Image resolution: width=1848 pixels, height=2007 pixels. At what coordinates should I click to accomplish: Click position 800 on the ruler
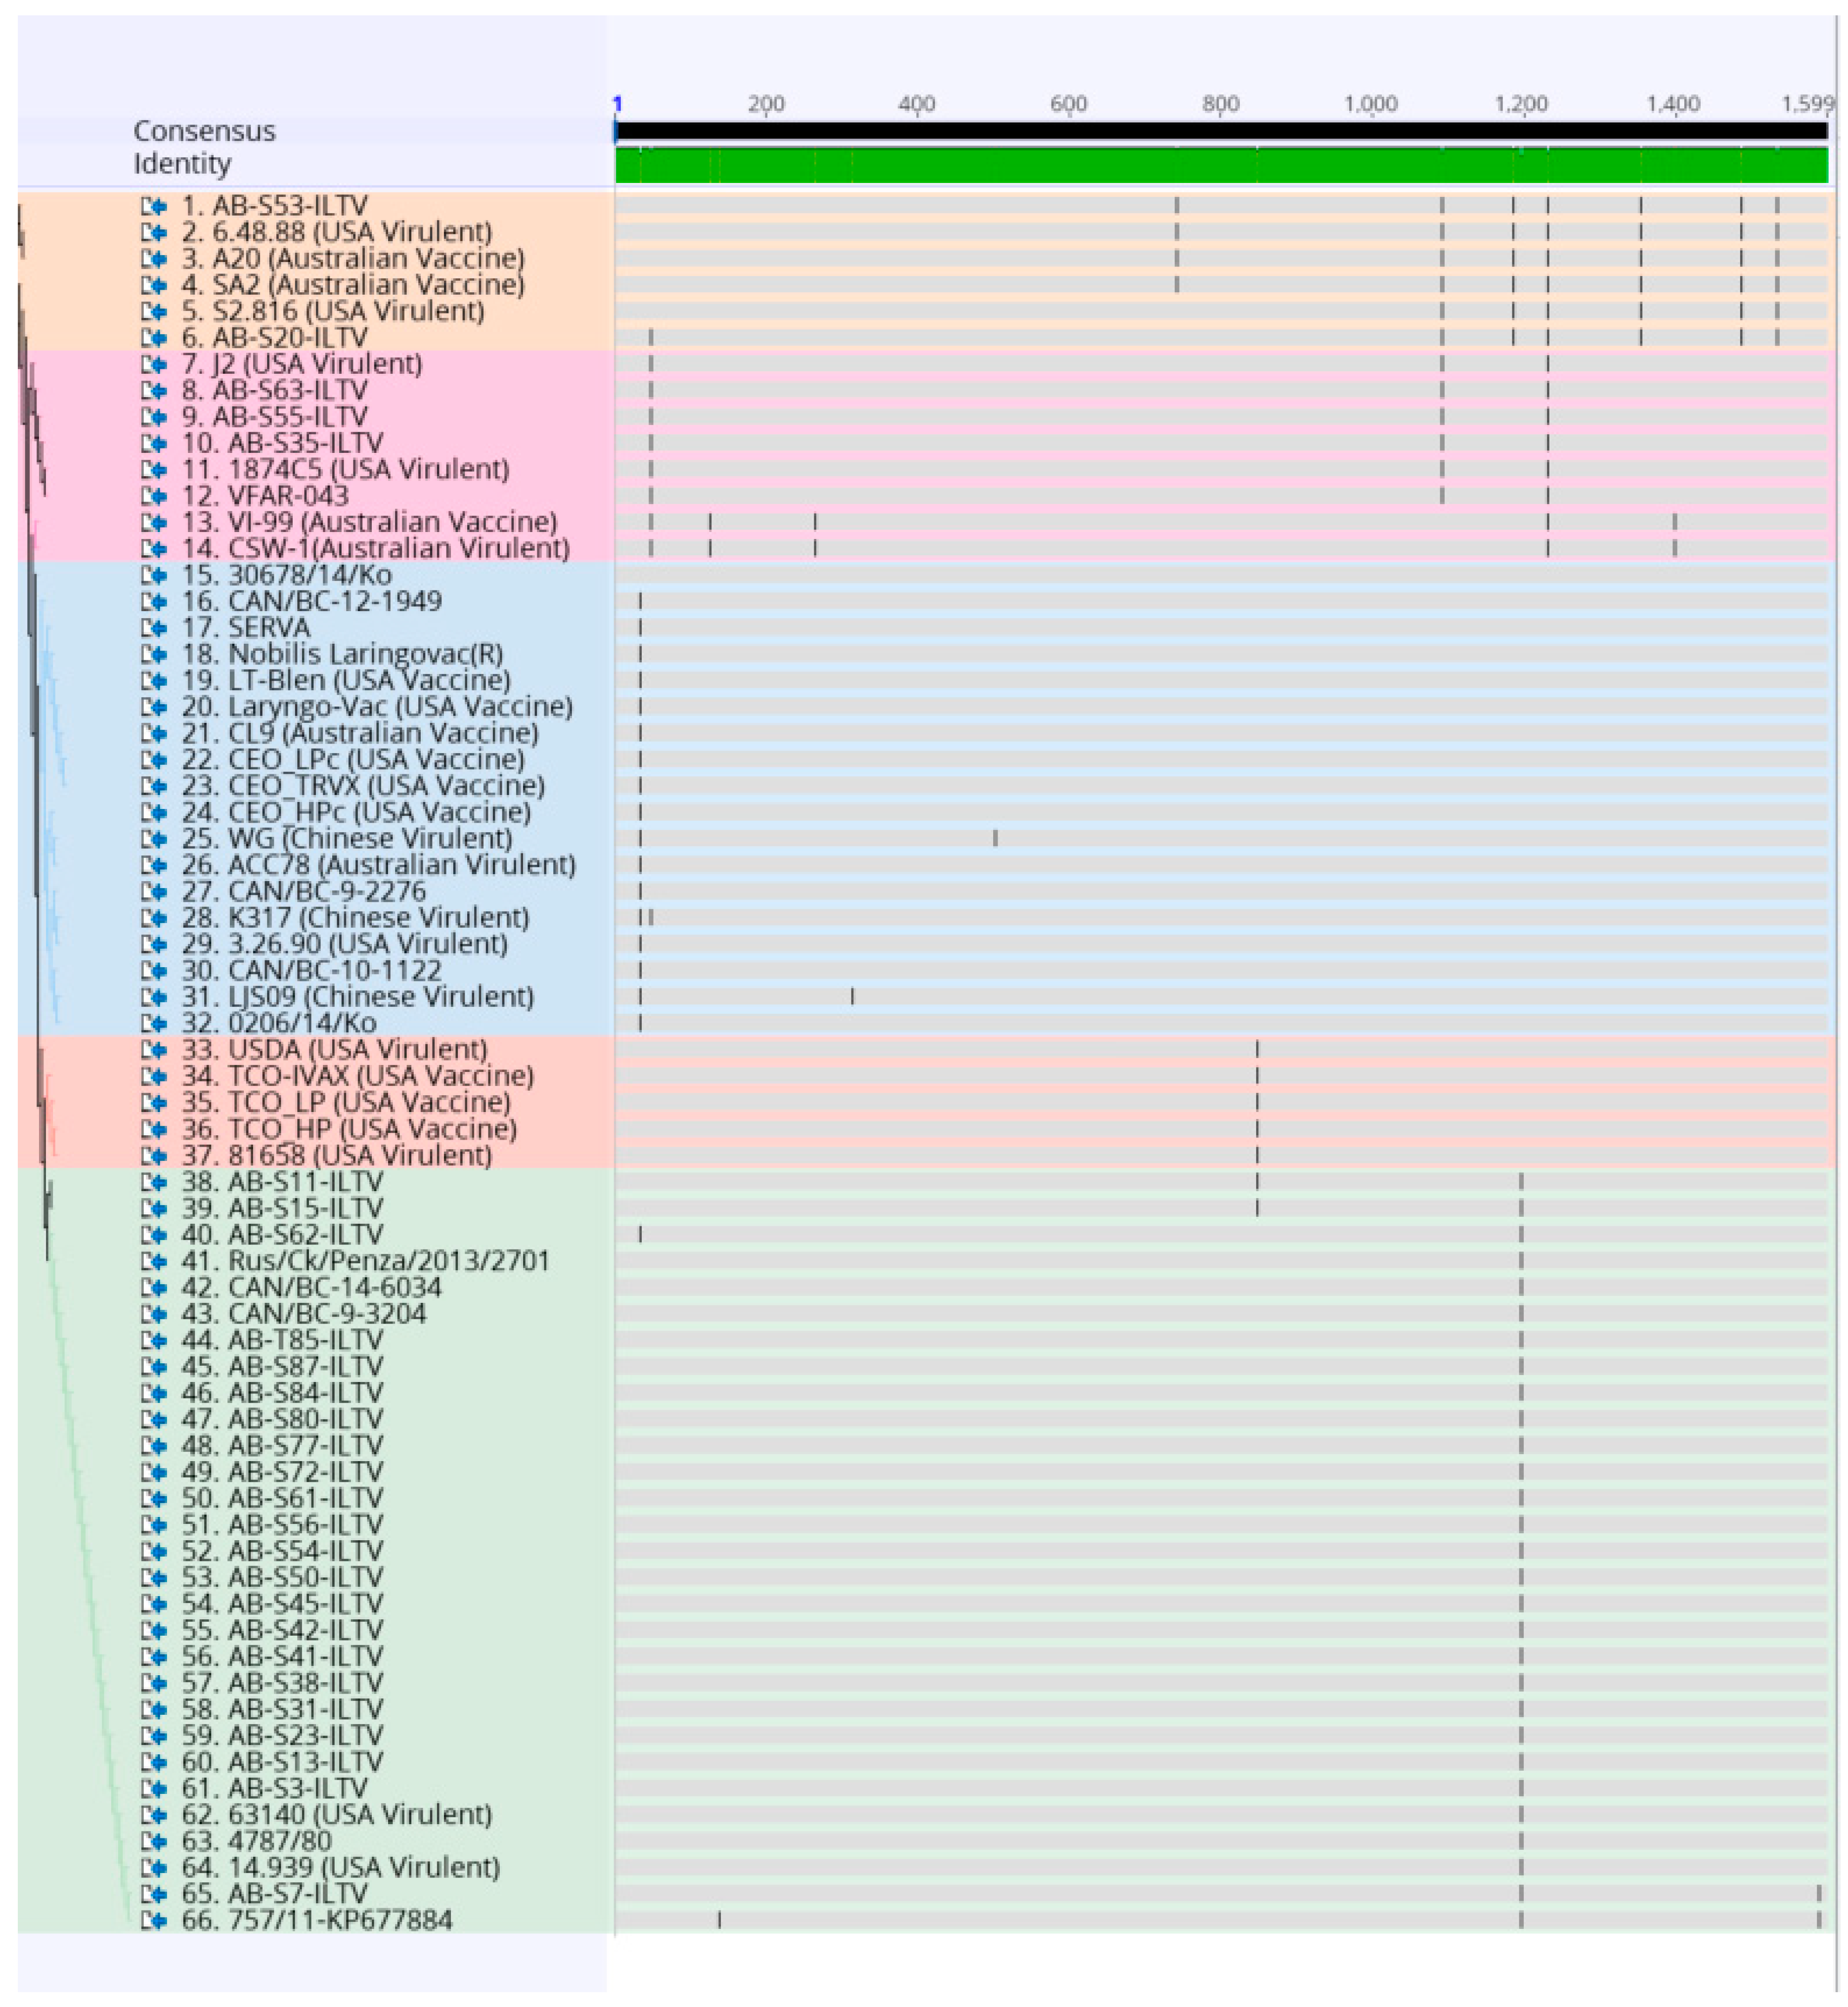tap(1220, 104)
